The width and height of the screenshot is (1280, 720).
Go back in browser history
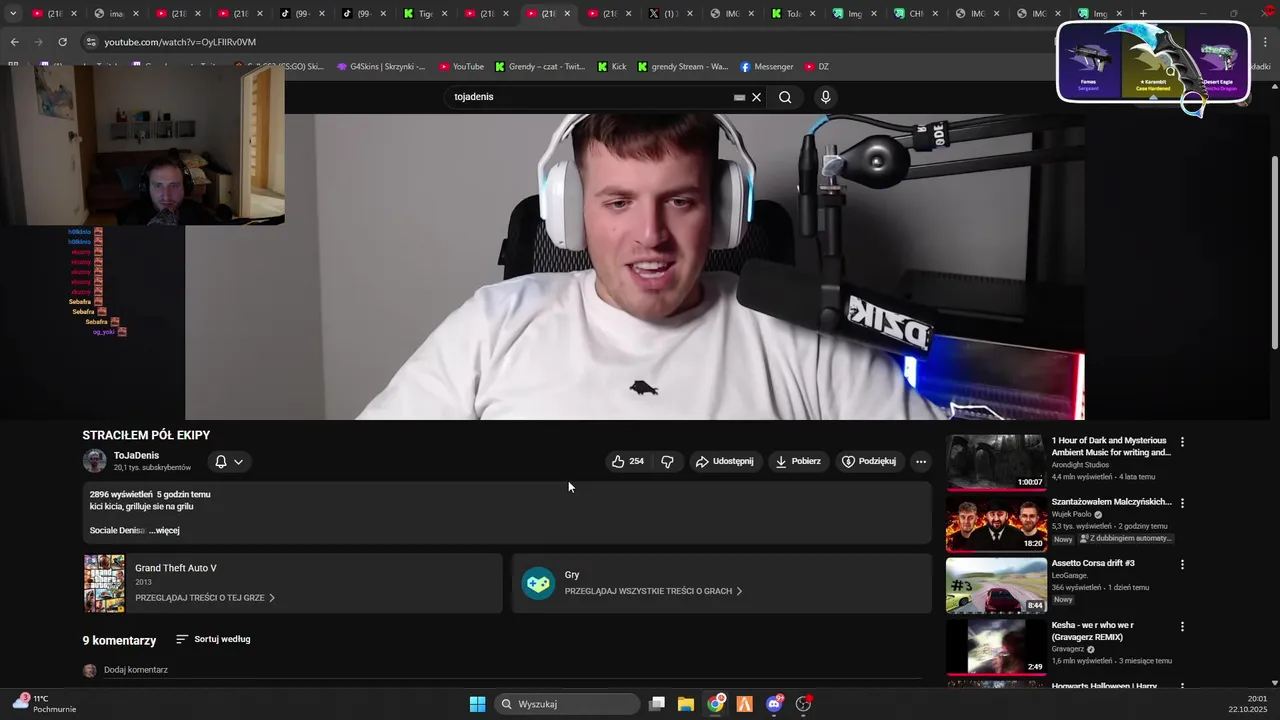(x=14, y=42)
